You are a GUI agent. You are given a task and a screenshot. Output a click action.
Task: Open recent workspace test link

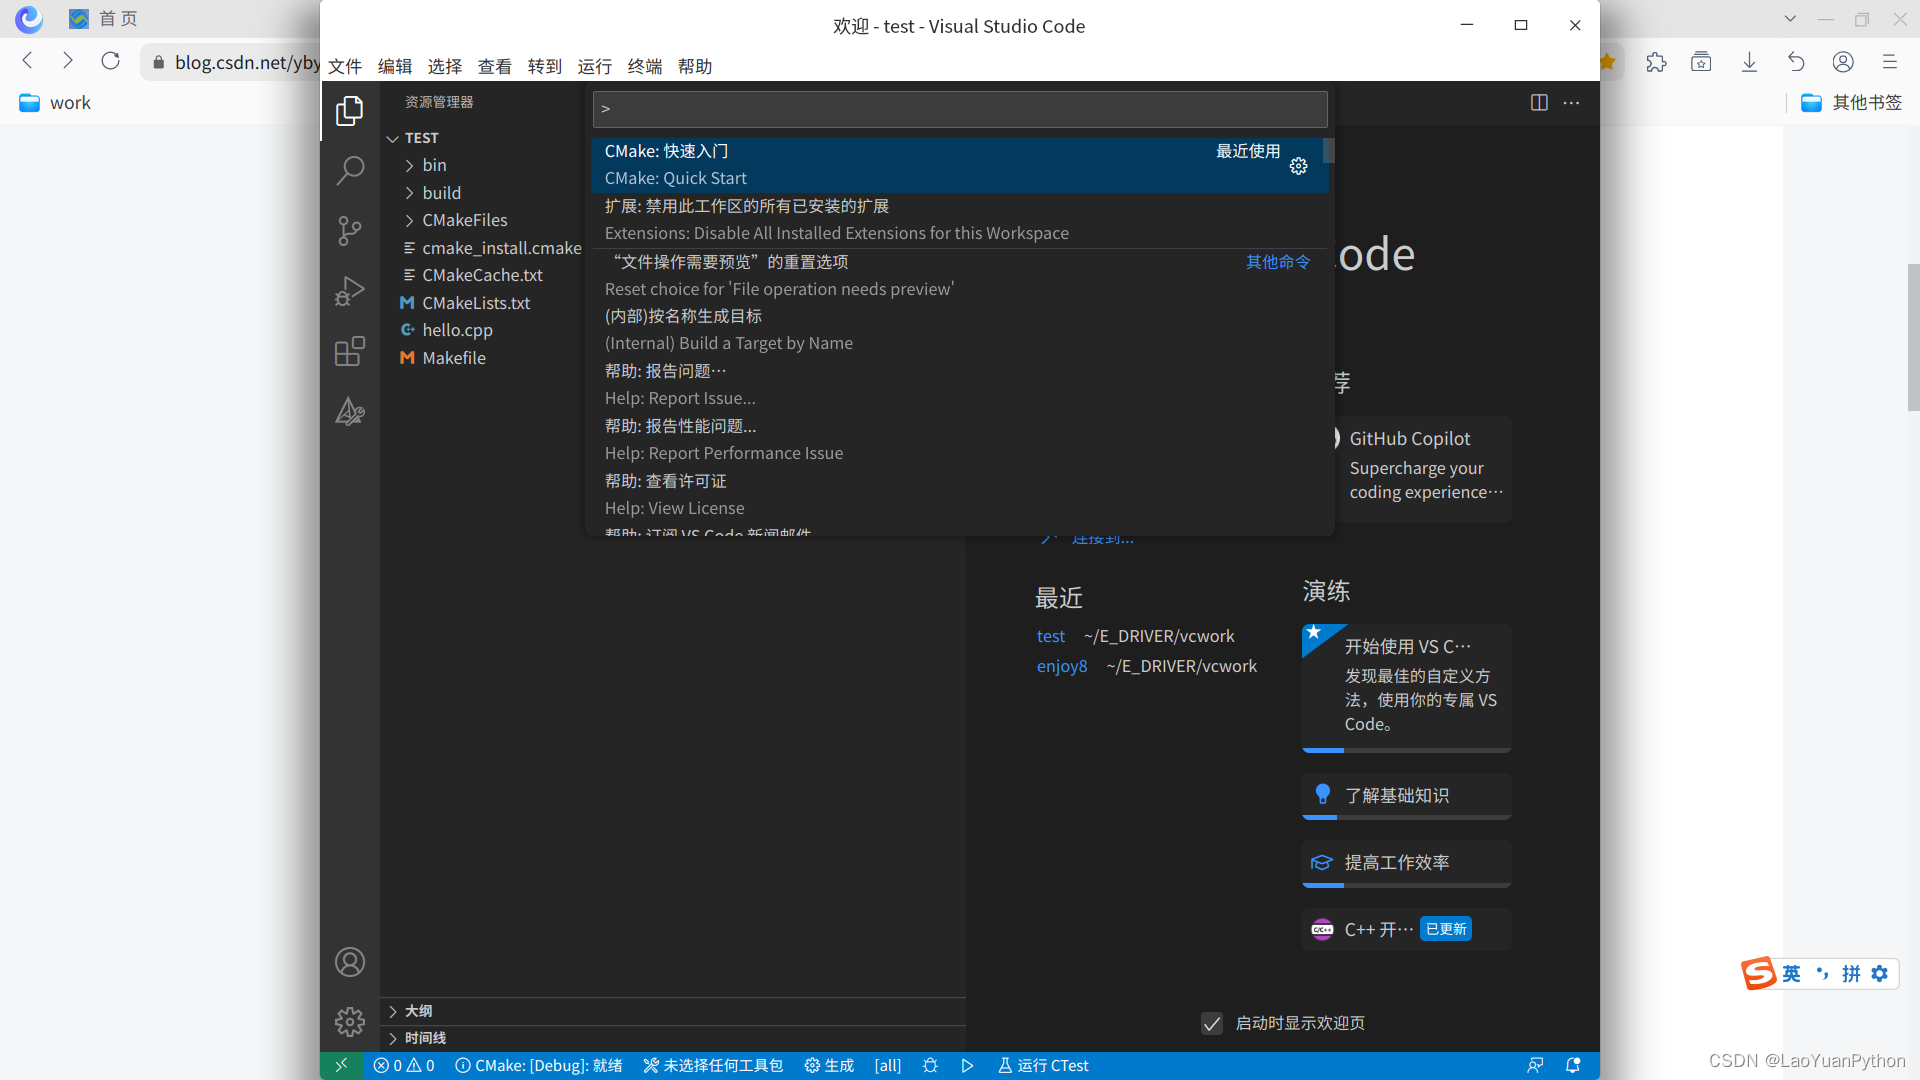(1050, 637)
